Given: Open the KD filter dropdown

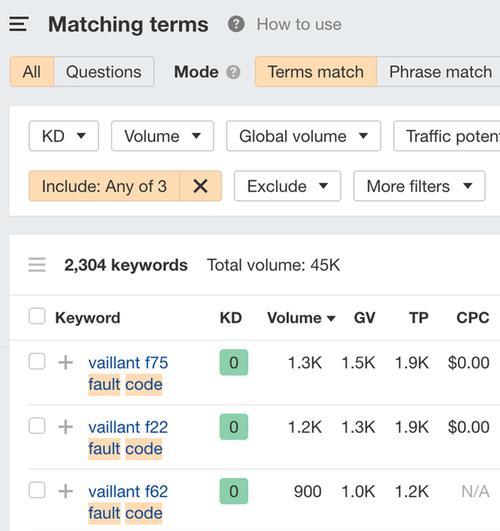Looking at the screenshot, I should click(64, 136).
